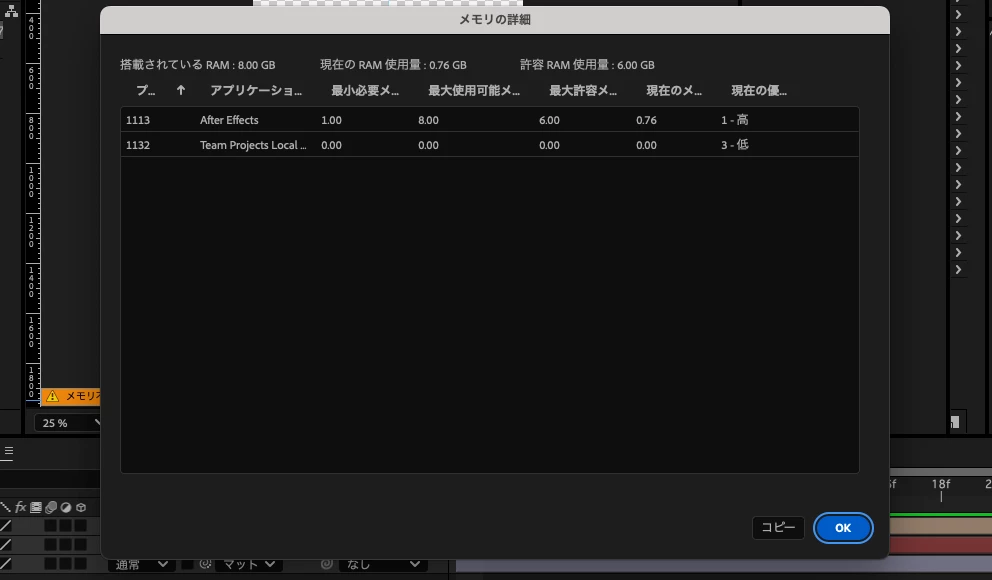
Task: Enable adjustment layer on red-bar layer row
Action: tap(65, 545)
